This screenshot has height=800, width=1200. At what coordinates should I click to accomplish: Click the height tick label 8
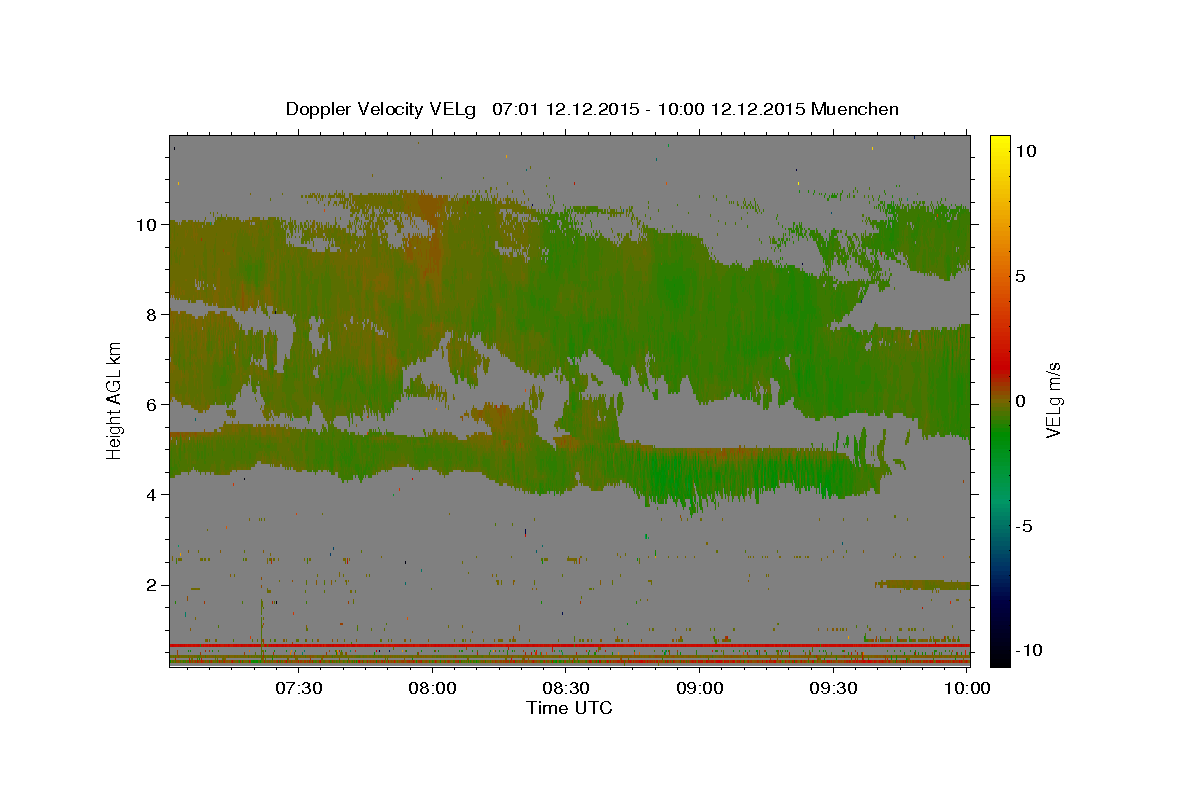point(153,314)
